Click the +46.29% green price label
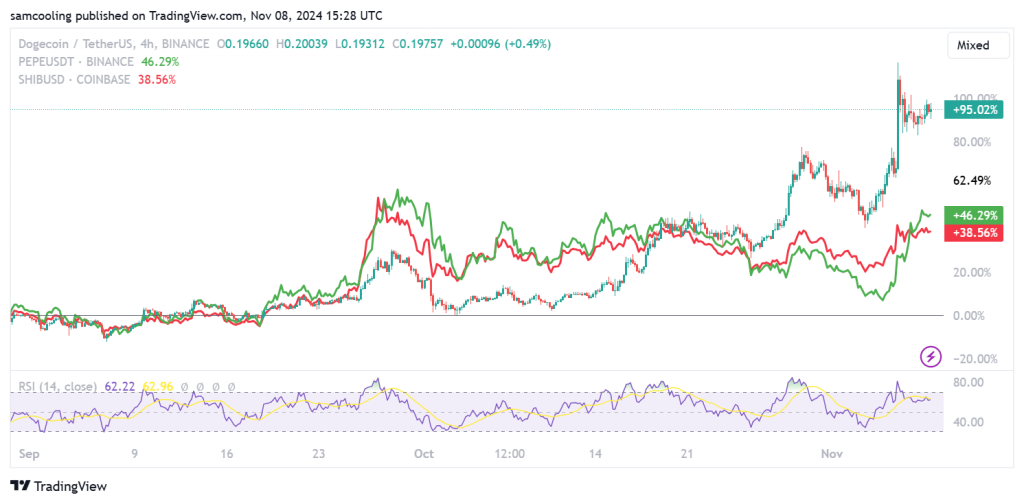The width and height of the screenshot is (1024, 504). tap(975, 215)
